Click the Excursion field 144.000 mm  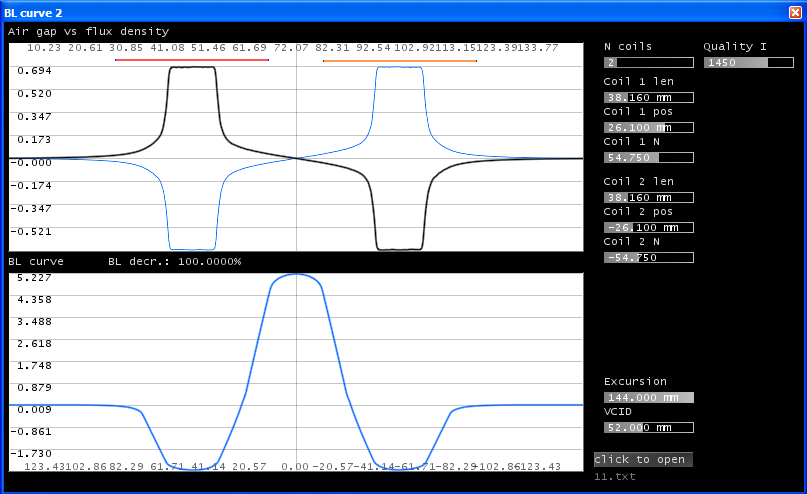point(648,398)
